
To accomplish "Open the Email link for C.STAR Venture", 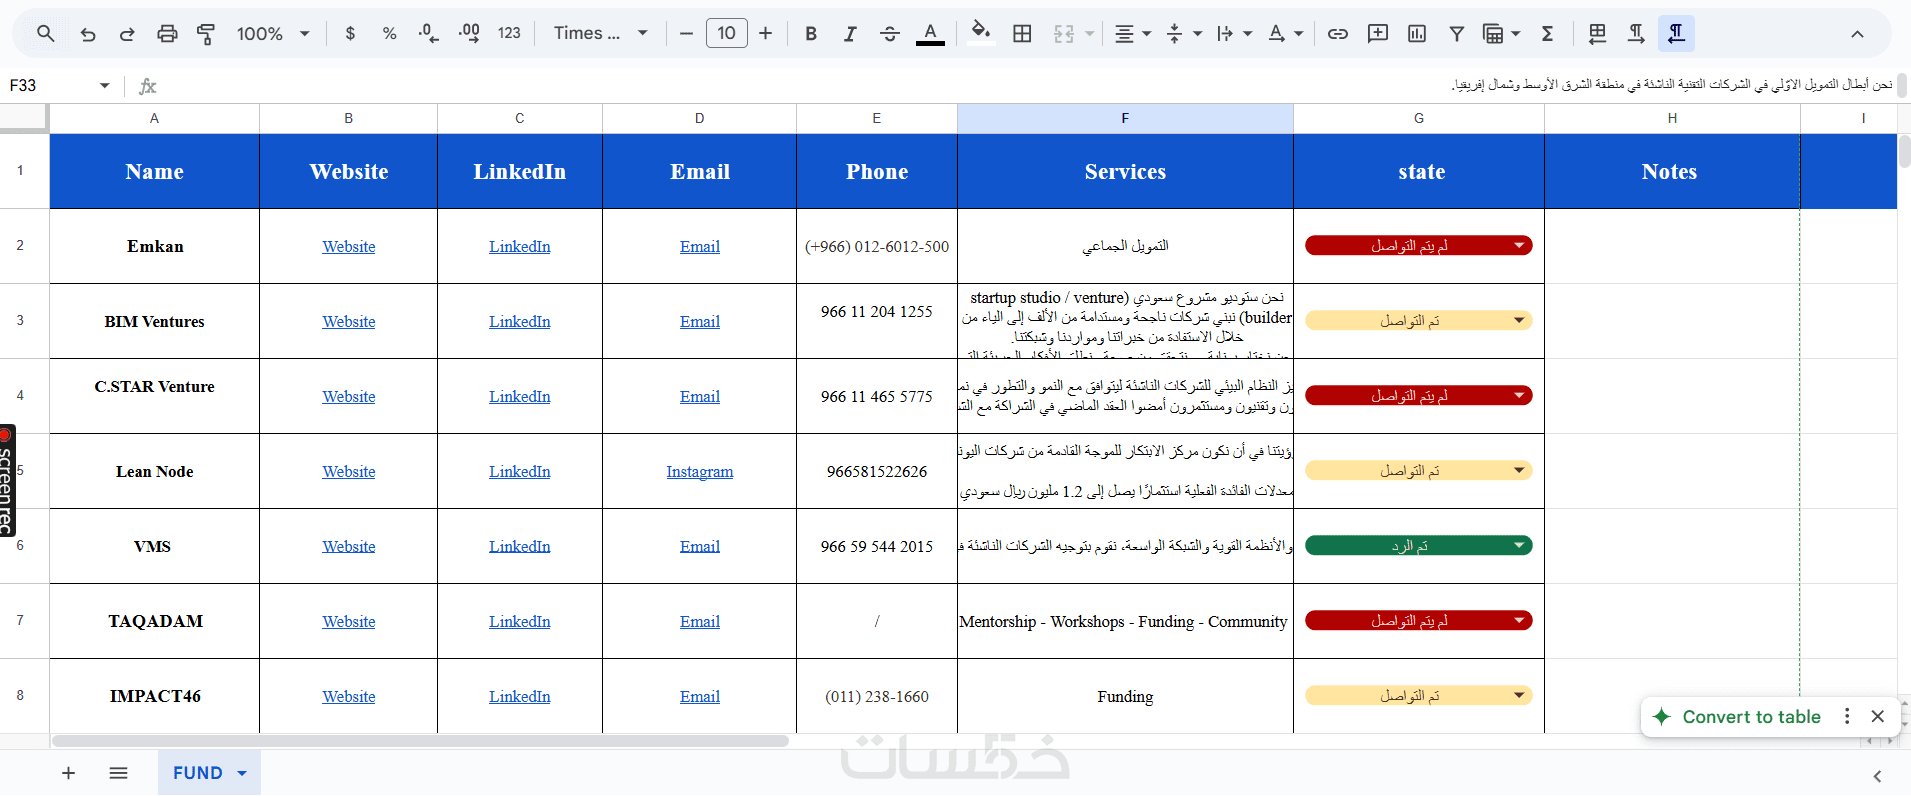I will click(700, 397).
